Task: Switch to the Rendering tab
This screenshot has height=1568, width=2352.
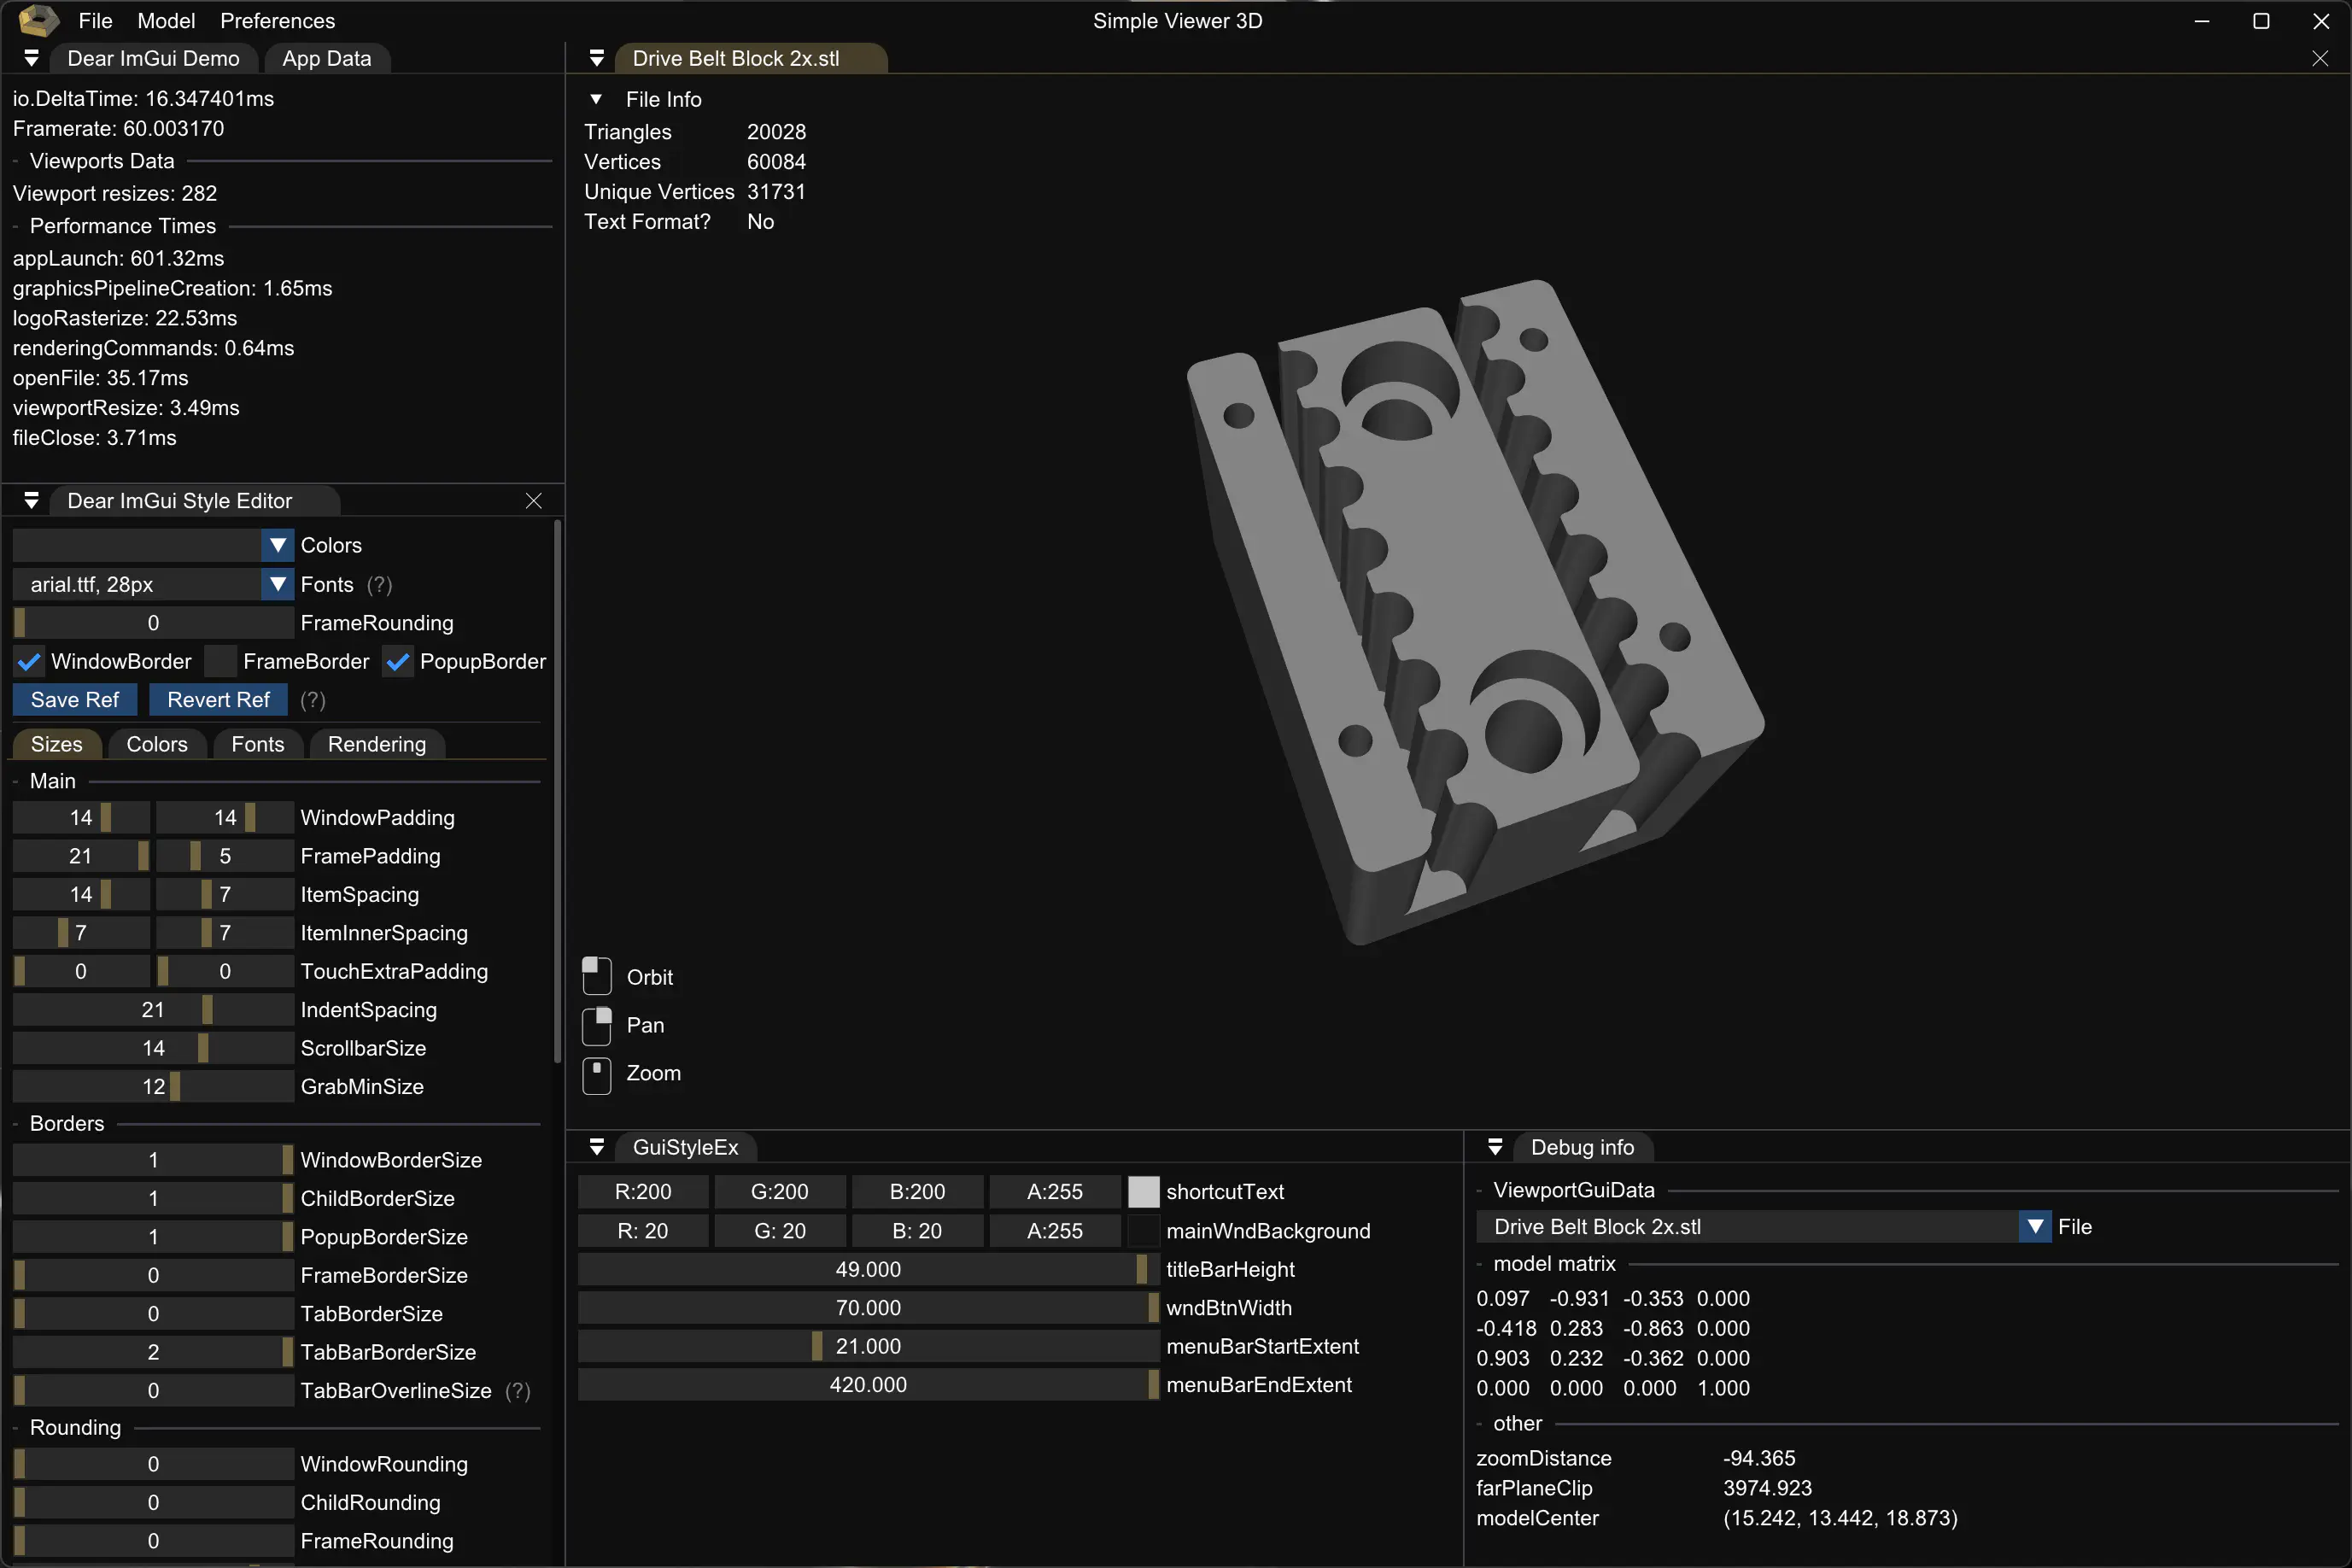Action: (x=376, y=744)
